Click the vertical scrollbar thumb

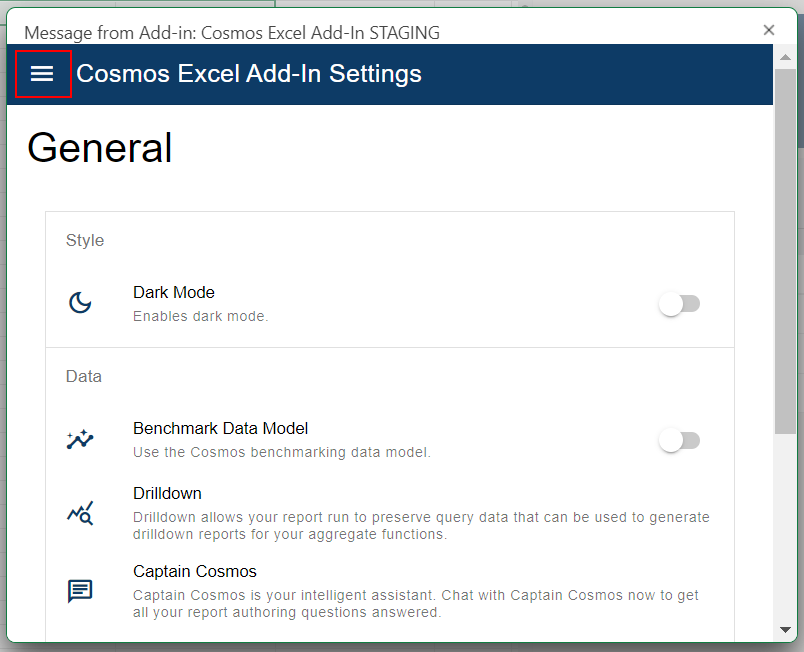click(785, 251)
